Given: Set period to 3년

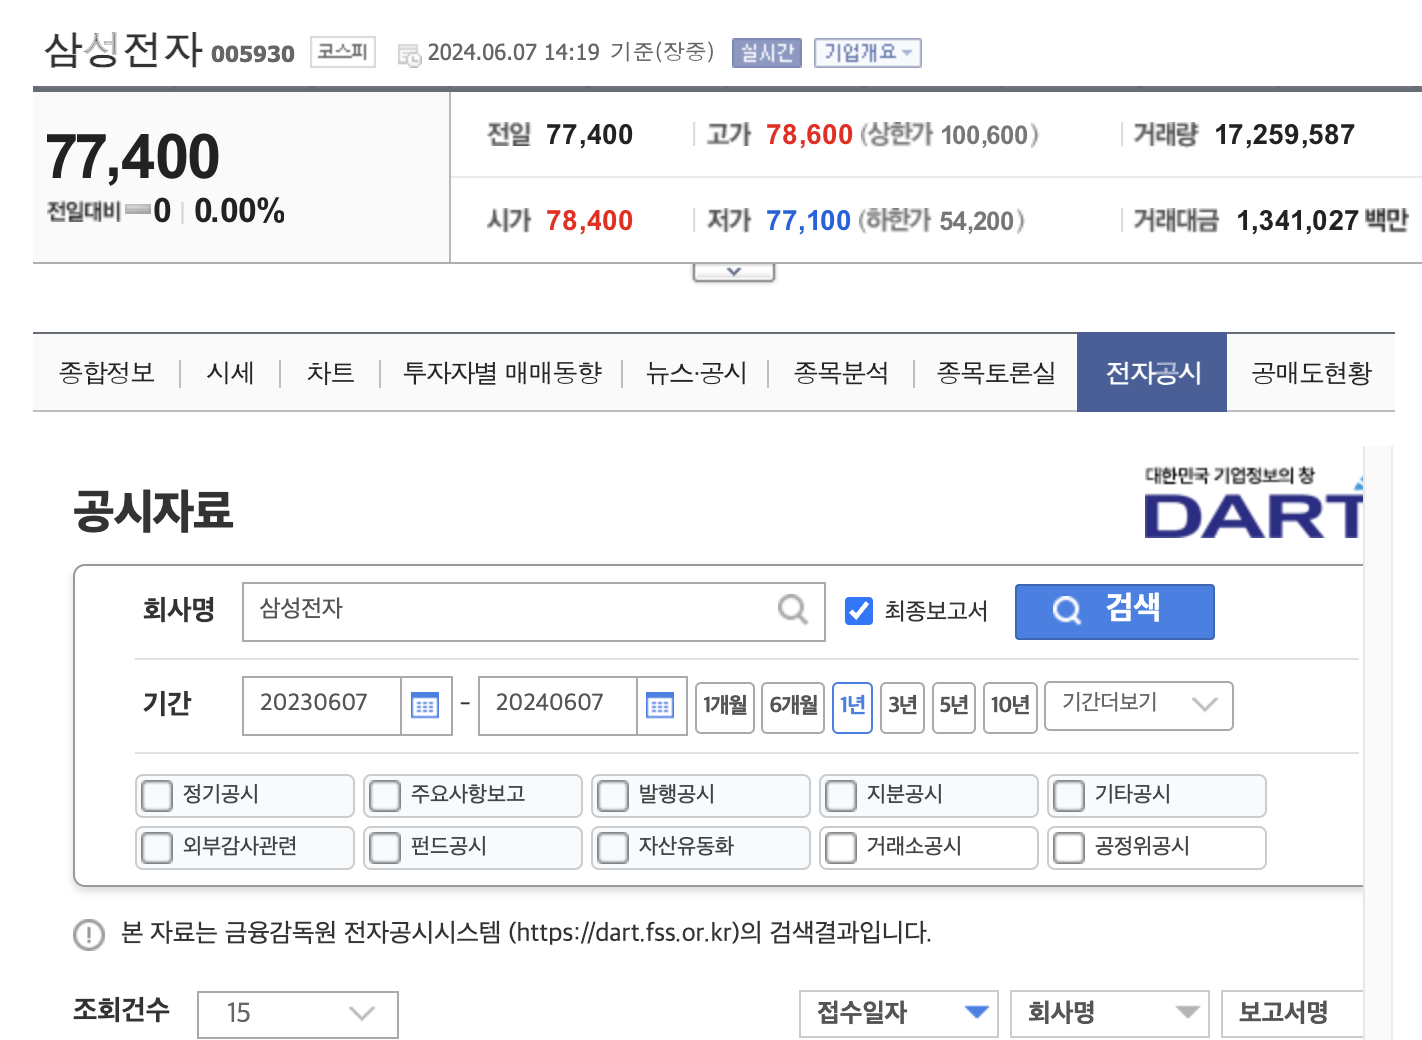Looking at the screenshot, I should (x=903, y=707).
